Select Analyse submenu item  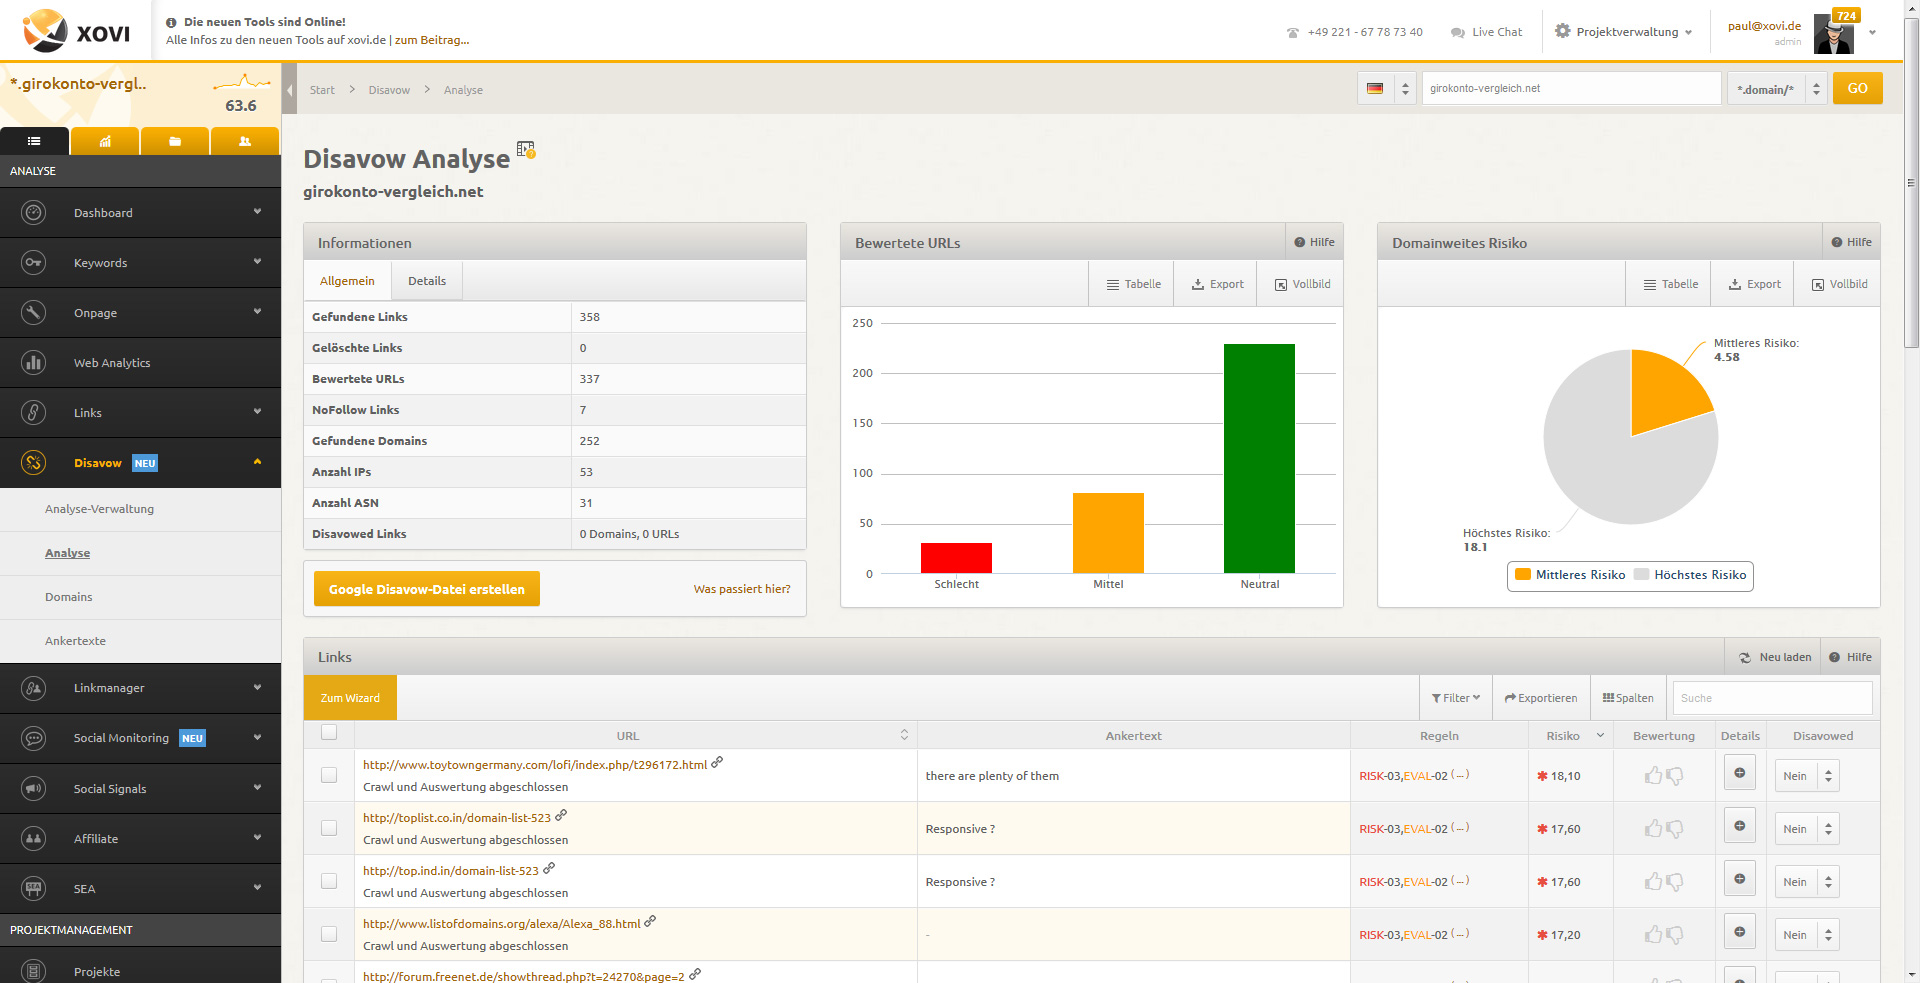[x=67, y=553]
